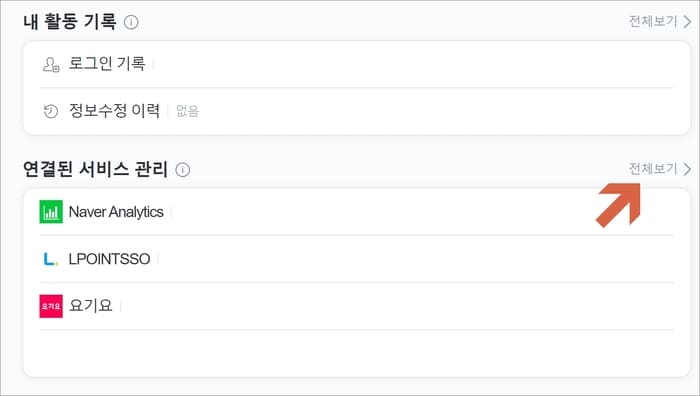Image resolution: width=700 pixels, height=396 pixels.
Task: Click the 연결된 서비스 관리 section heading
Action: pos(95,169)
